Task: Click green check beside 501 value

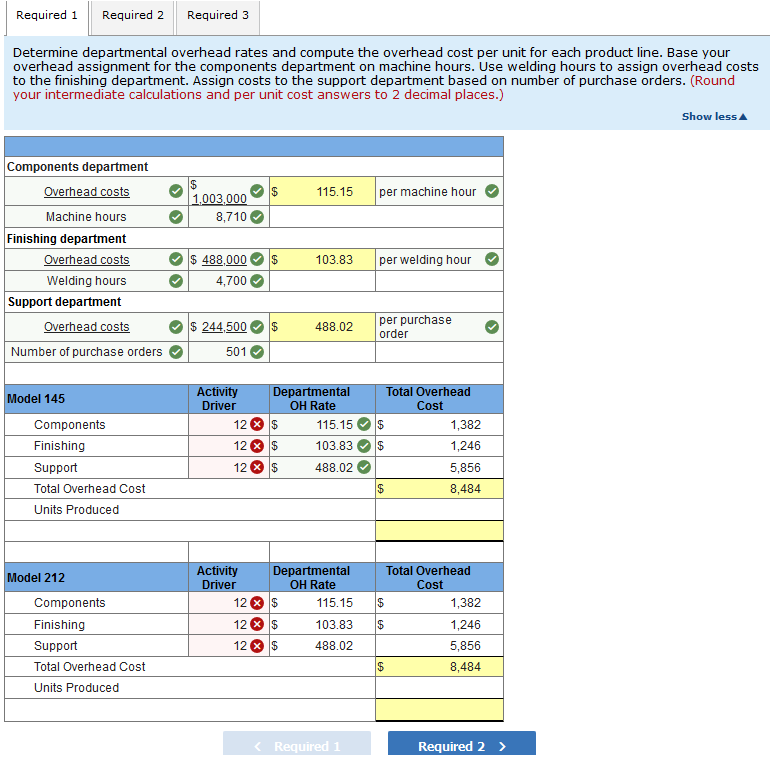Action: [x=257, y=352]
